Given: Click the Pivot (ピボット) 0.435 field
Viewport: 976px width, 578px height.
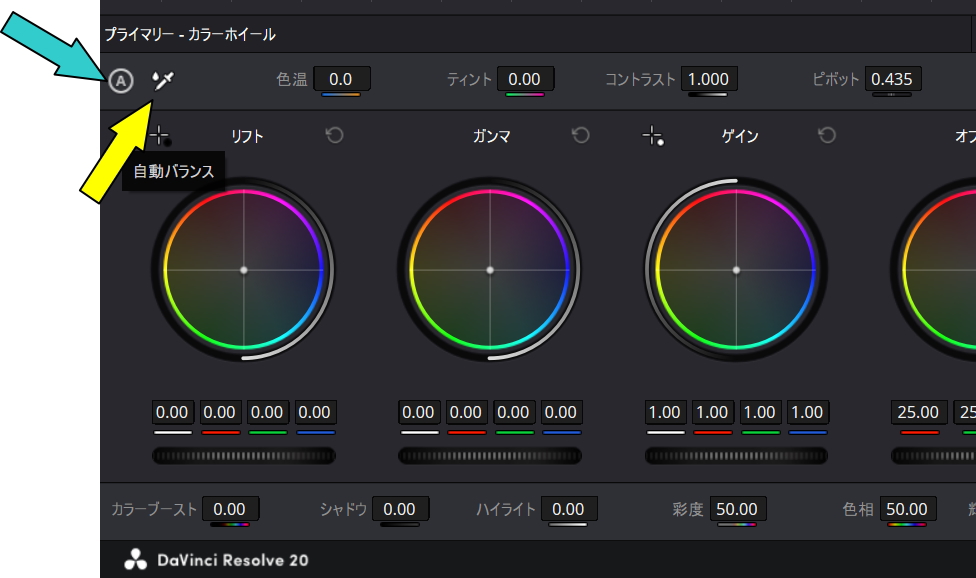Looking at the screenshot, I should 891,79.
